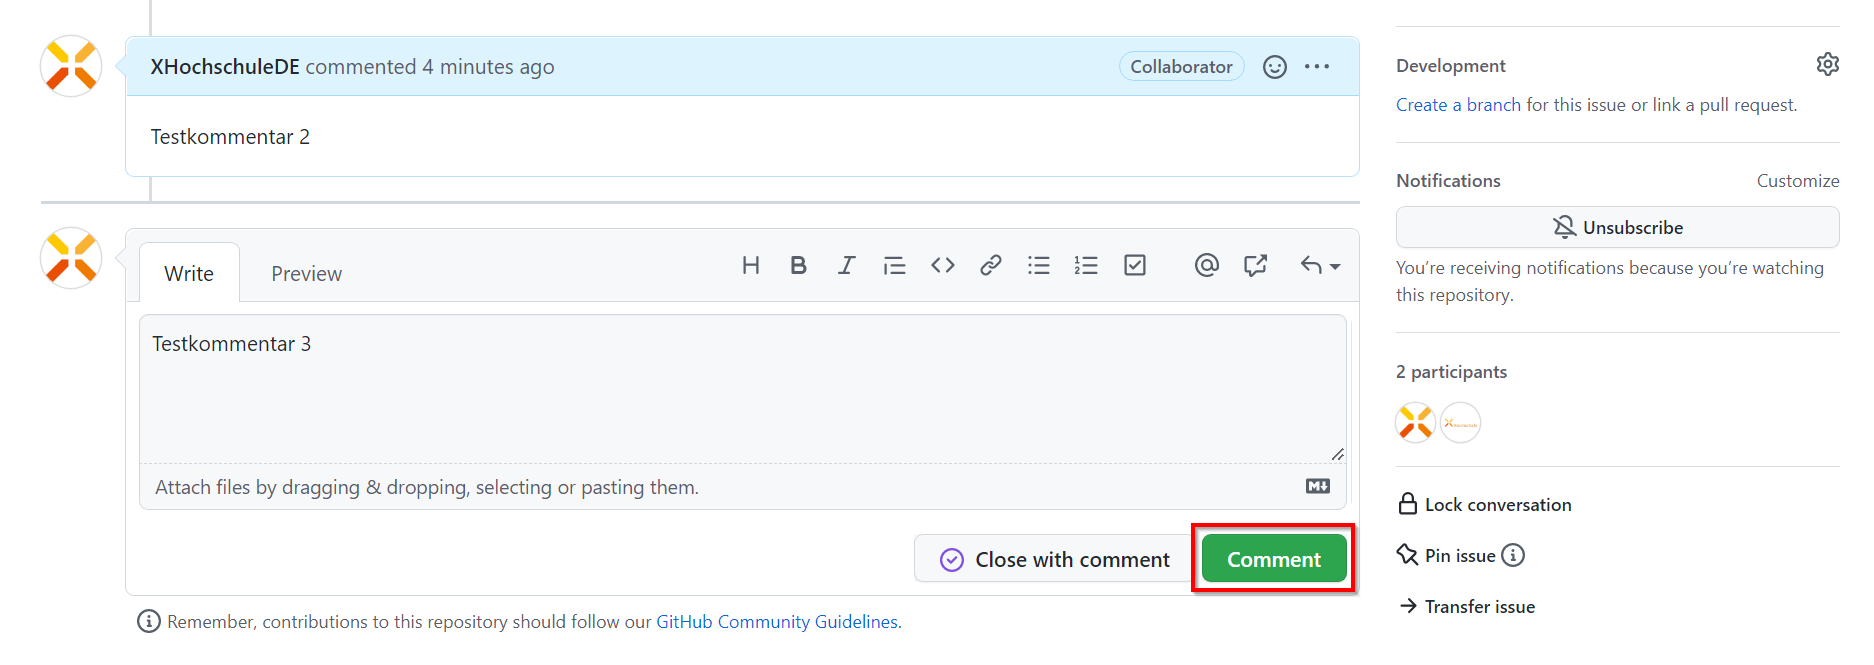Click the 2 participants heading
1874x665 pixels.
click(x=1451, y=372)
